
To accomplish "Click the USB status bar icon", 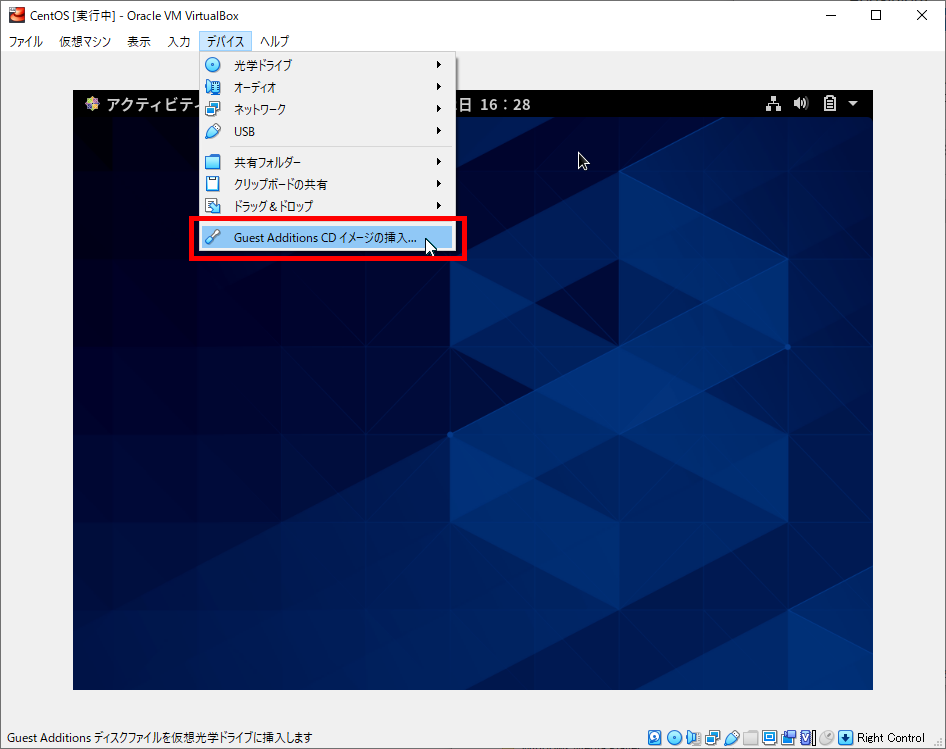I will click(x=731, y=738).
